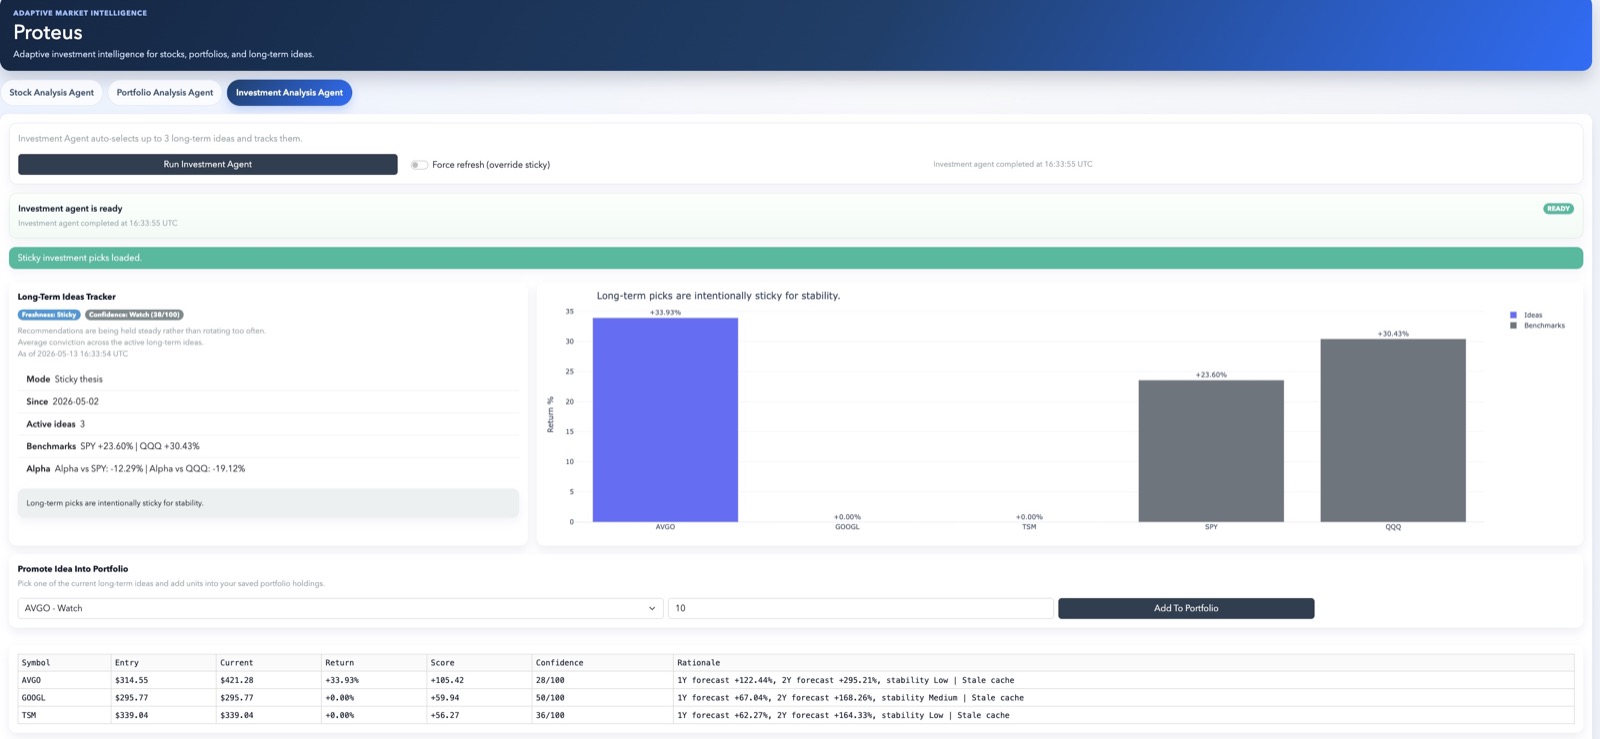Click the Mode Sticky thesis row
Image resolution: width=1600 pixels, height=739 pixels.
(268, 379)
